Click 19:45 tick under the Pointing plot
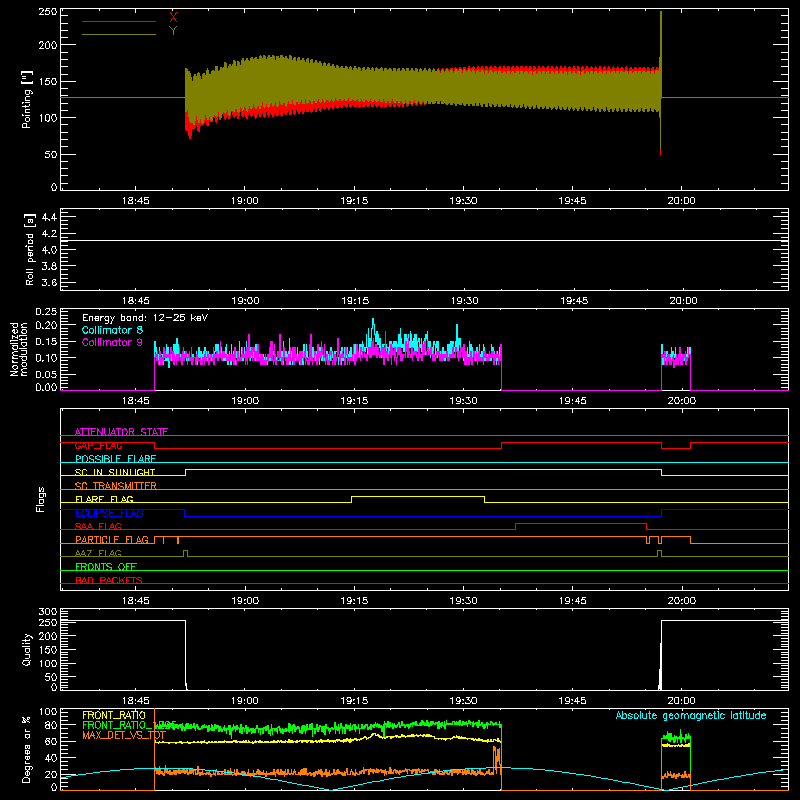800x800 pixels. click(x=572, y=201)
